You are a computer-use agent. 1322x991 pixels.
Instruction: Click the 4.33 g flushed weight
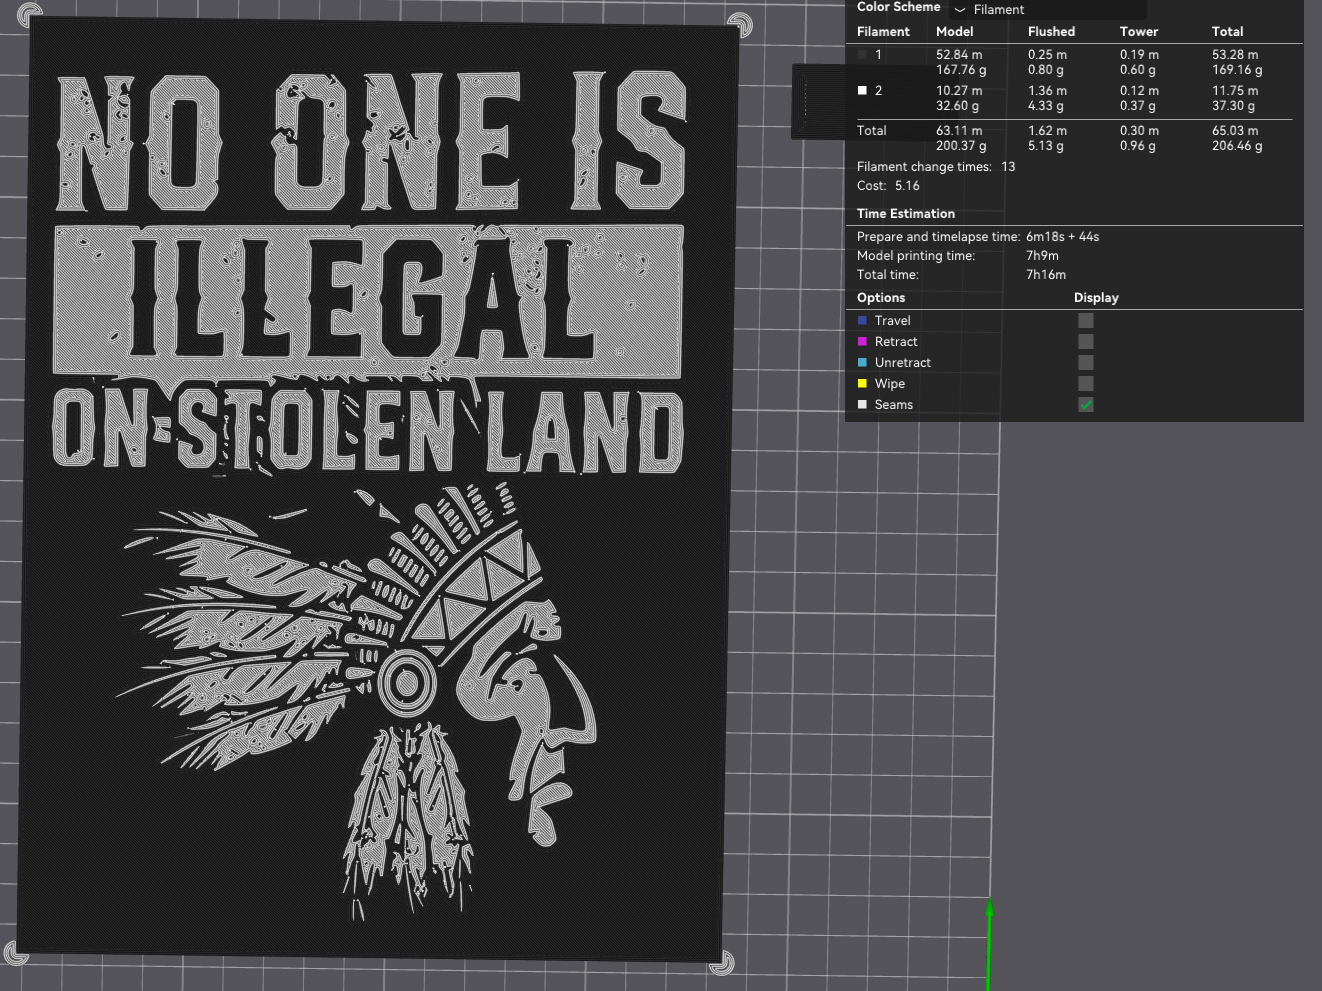click(x=1046, y=106)
